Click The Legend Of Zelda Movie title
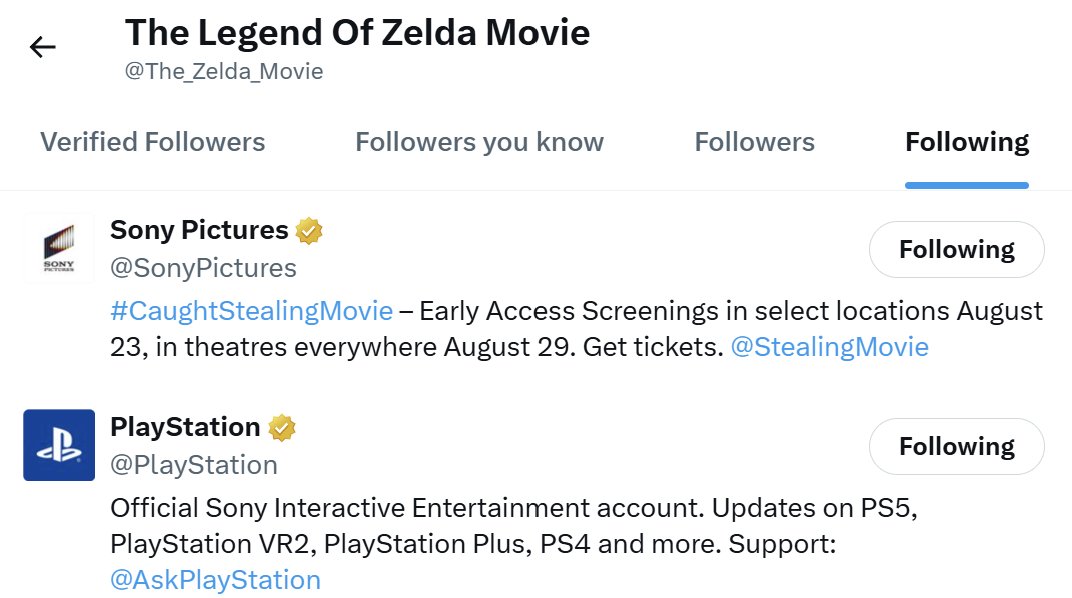Image resolution: width=1072 pixels, height=598 pixels. tap(357, 33)
